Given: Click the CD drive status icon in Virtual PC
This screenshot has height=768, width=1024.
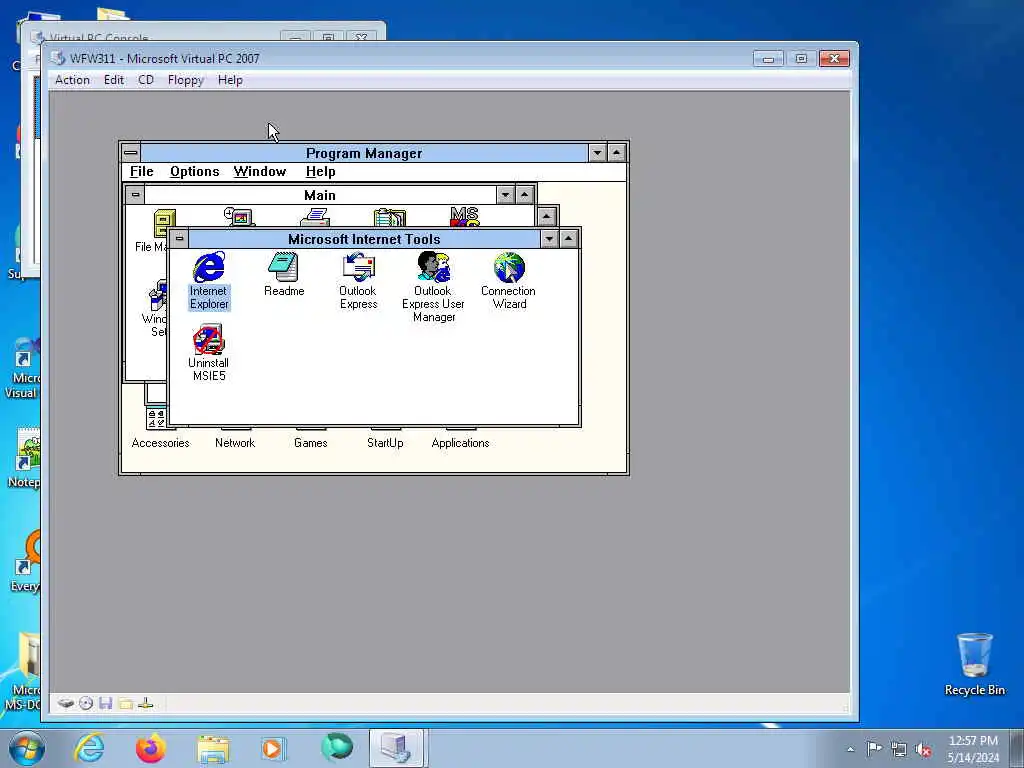Looking at the screenshot, I should [x=86, y=703].
